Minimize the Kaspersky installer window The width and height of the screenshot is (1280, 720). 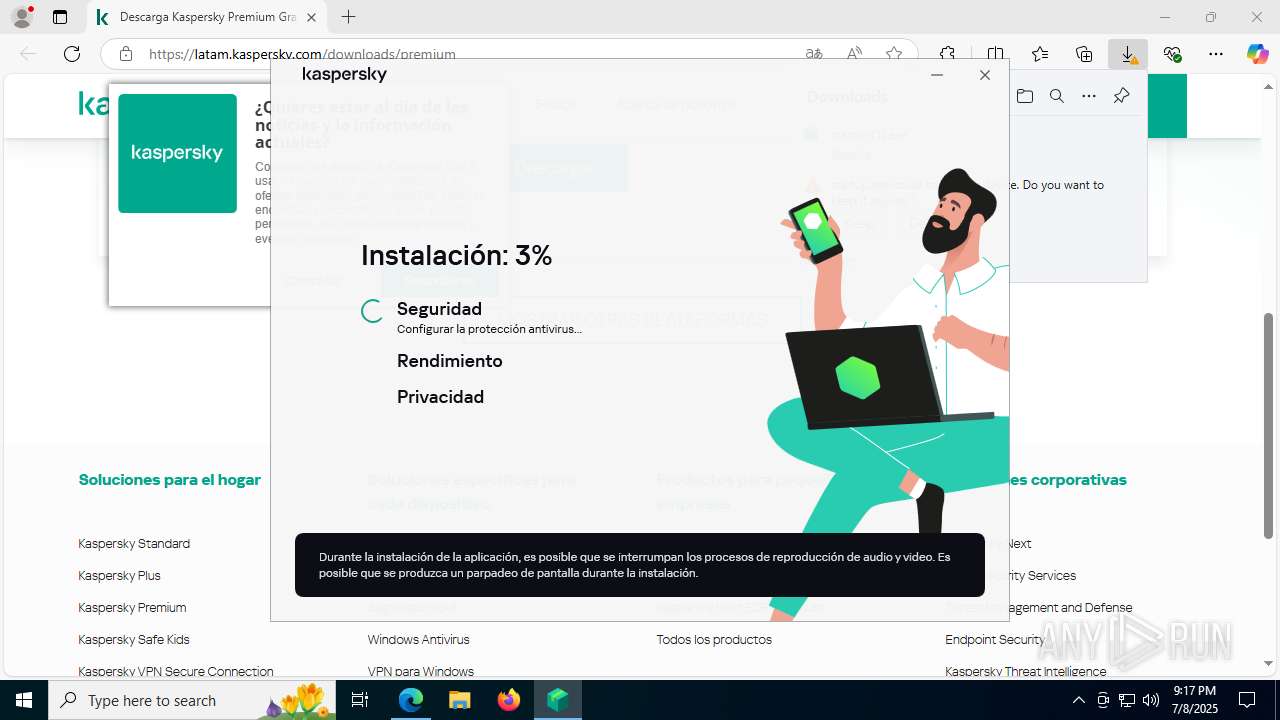[x=937, y=75]
